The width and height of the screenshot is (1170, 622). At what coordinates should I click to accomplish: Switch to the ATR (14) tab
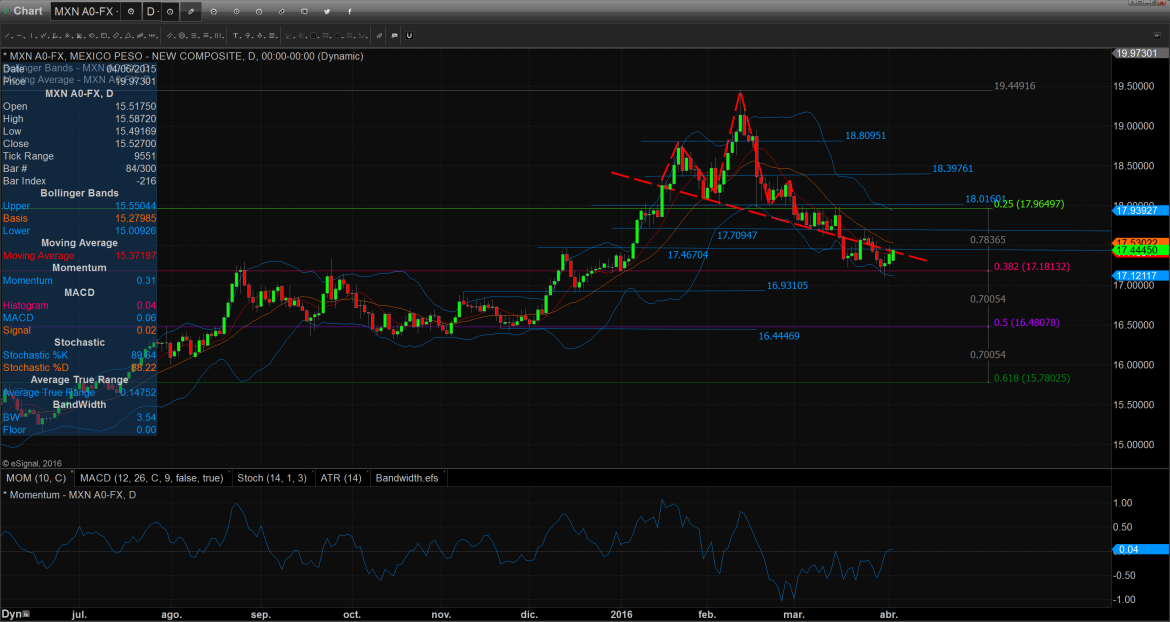340,478
